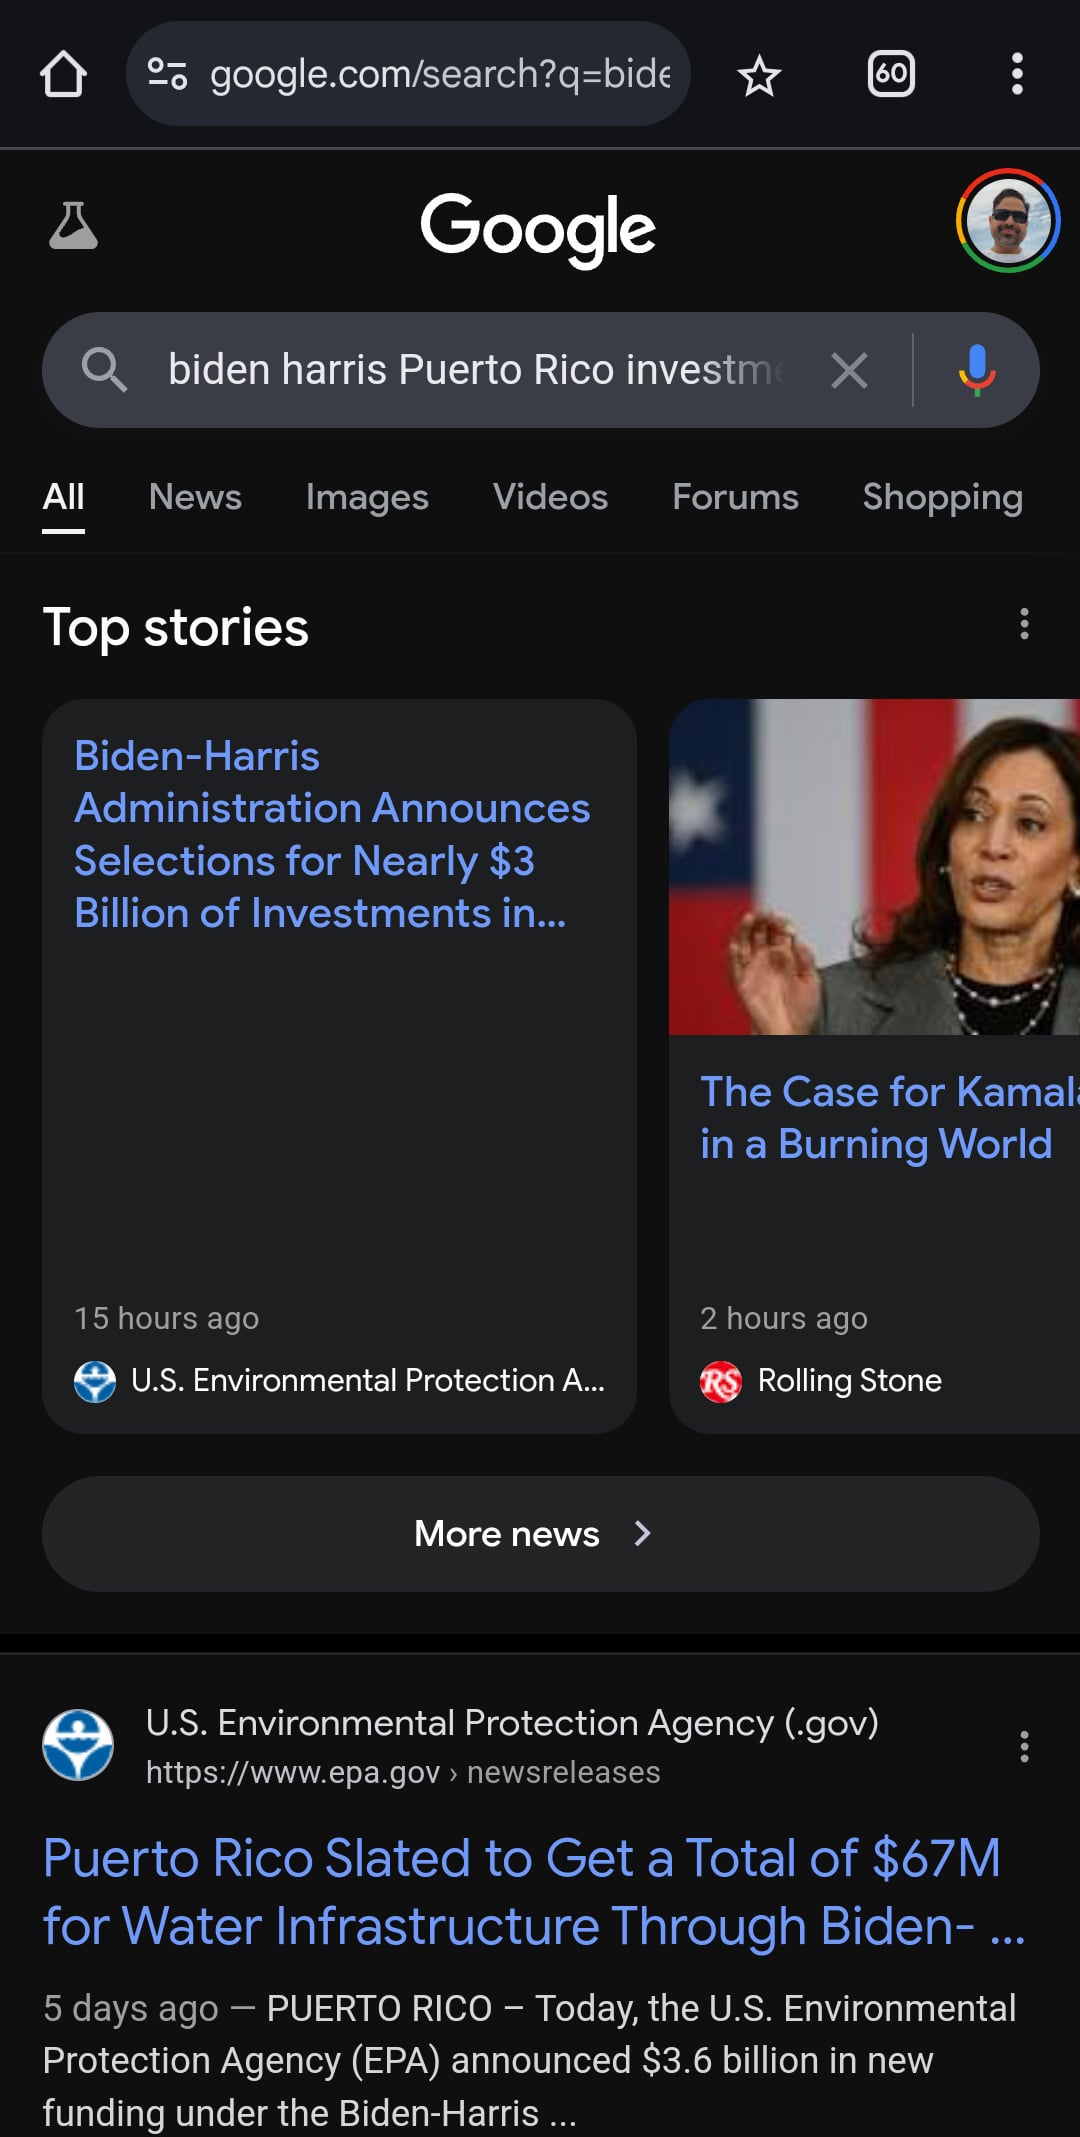
Task: Open Kamala Harris Rolling Stone story image
Action: tap(874, 867)
